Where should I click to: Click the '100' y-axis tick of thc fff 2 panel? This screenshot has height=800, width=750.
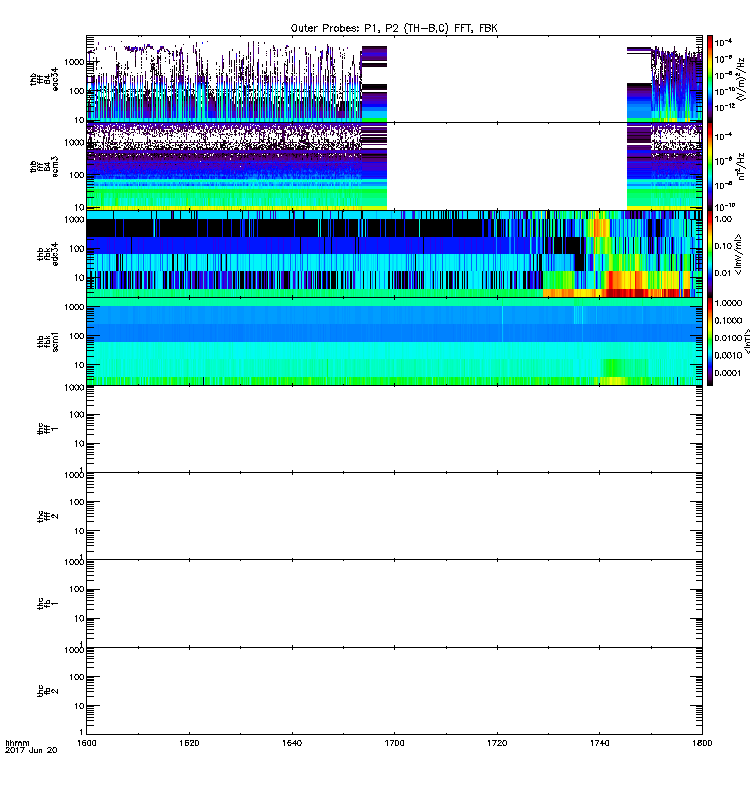(x=77, y=503)
